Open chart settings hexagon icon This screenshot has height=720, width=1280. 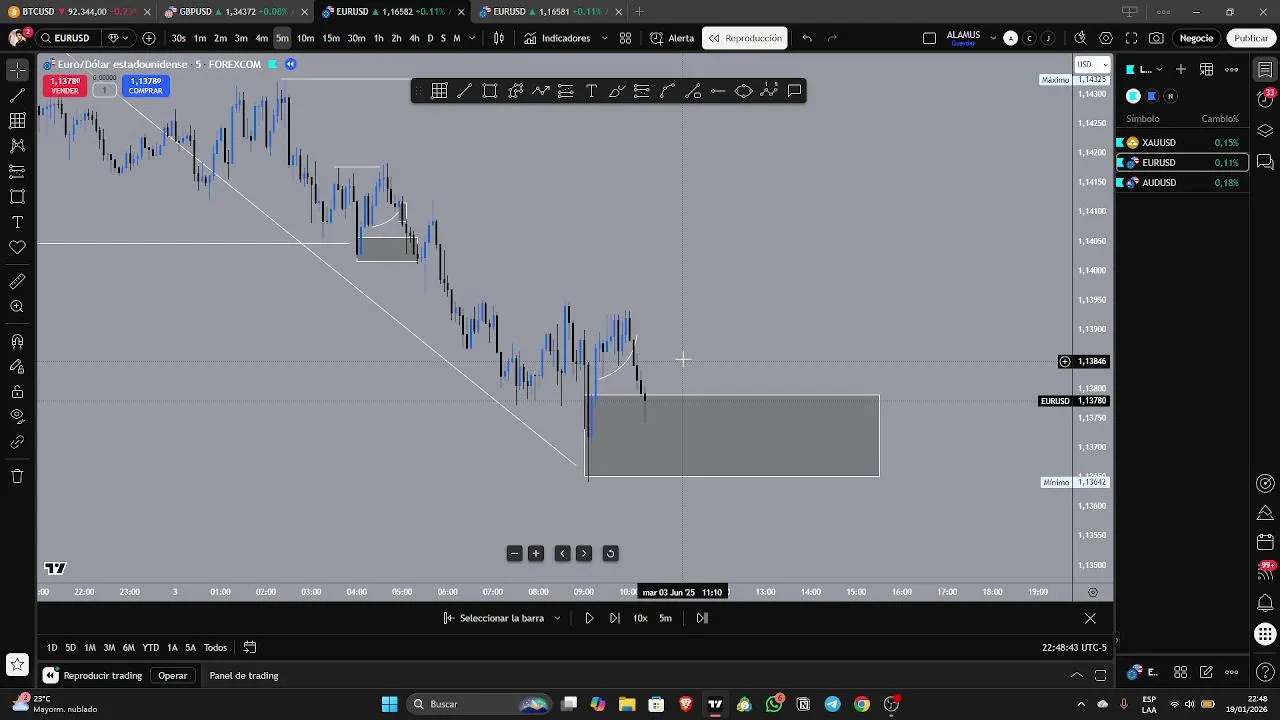pos(1105,38)
